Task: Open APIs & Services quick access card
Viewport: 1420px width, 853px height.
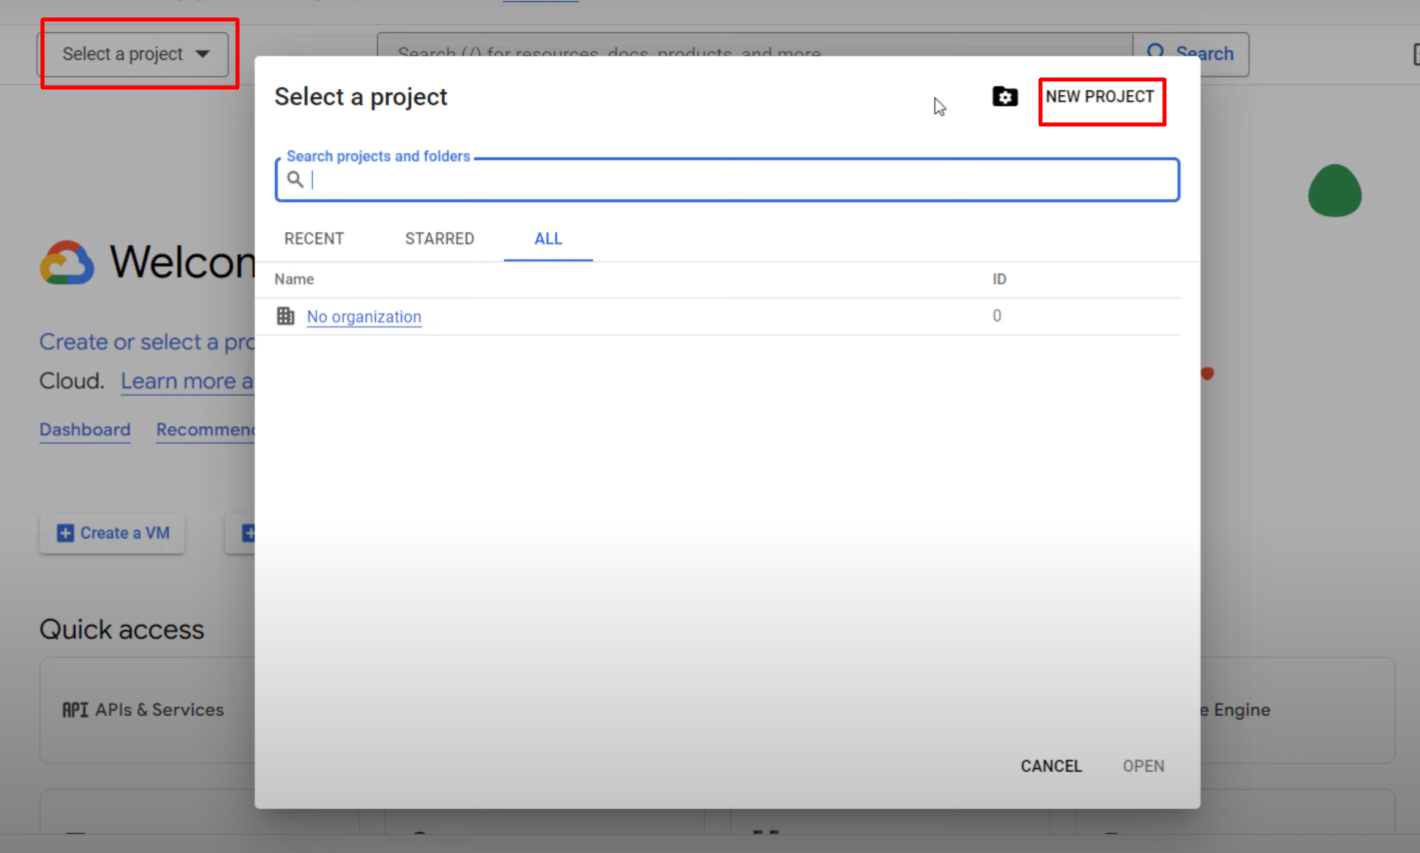Action: pos(147,710)
